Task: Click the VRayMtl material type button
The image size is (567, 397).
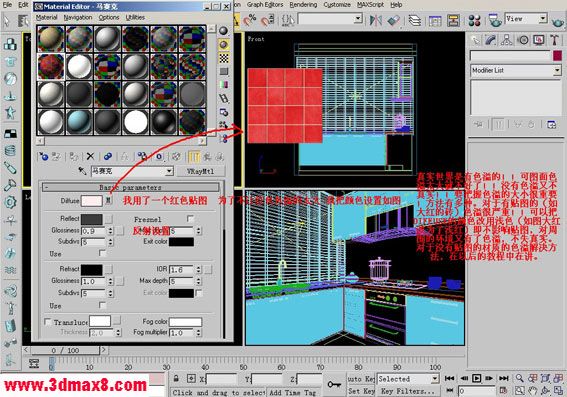Action: (x=201, y=171)
